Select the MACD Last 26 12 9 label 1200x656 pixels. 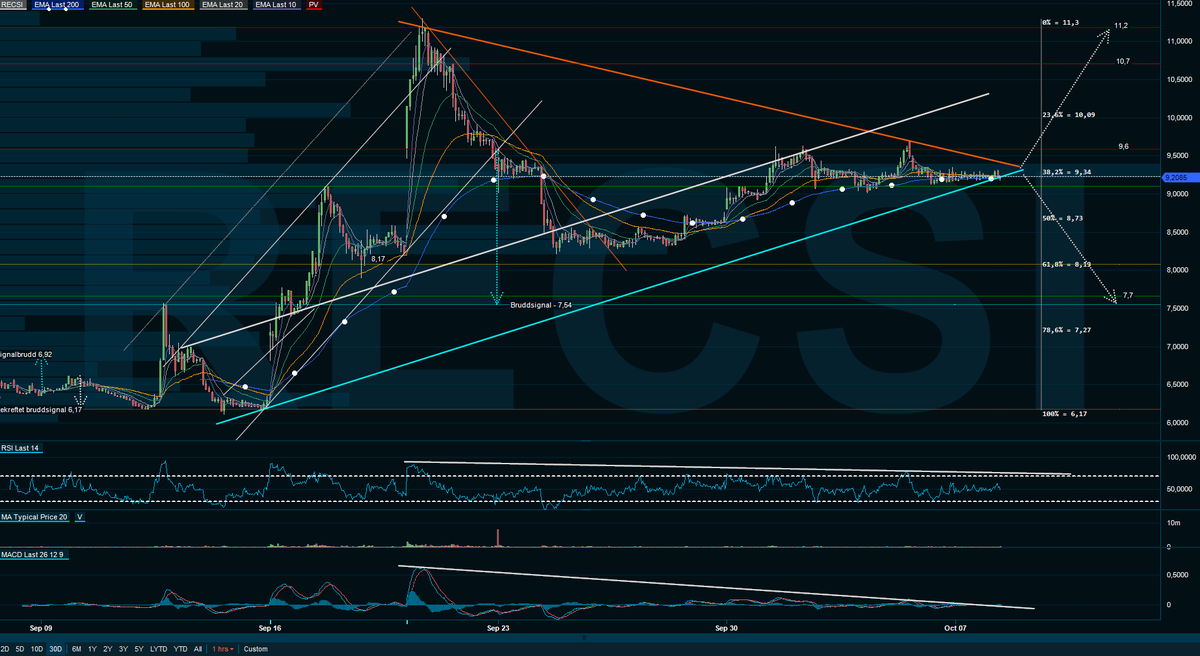pyautogui.click(x=32, y=554)
